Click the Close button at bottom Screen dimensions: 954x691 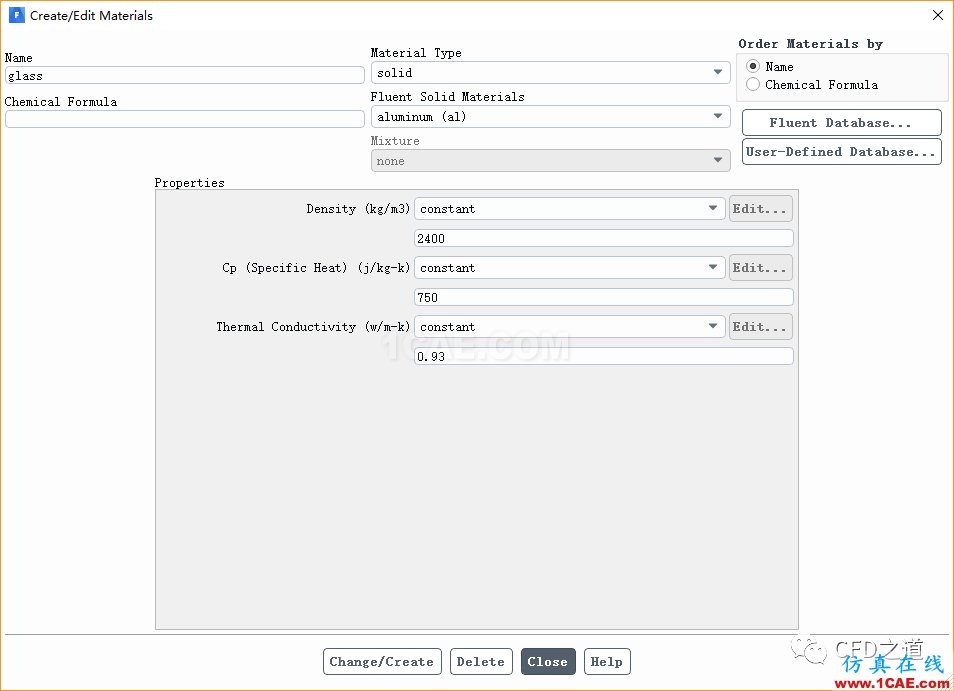548,662
